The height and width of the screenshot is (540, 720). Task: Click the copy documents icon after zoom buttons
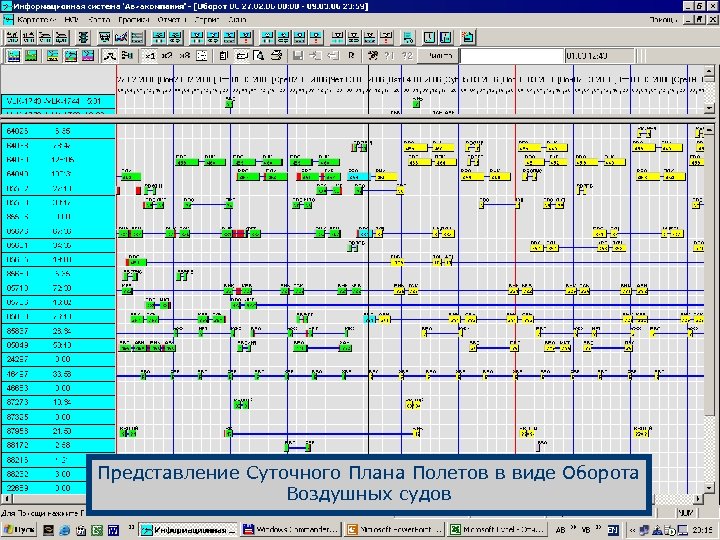pyautogui.click(x=224, y=56)
